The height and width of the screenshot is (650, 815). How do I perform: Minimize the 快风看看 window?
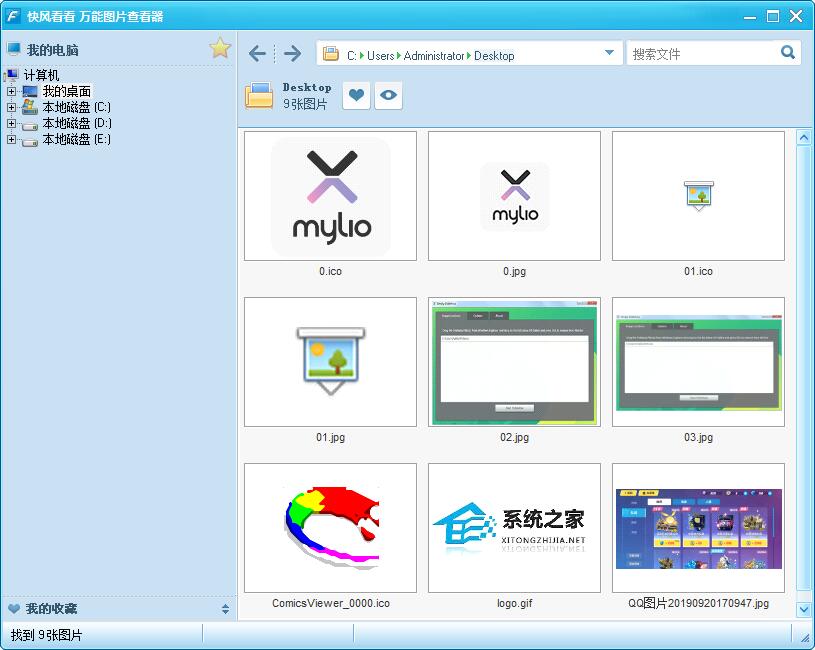[x=750, y=17]
